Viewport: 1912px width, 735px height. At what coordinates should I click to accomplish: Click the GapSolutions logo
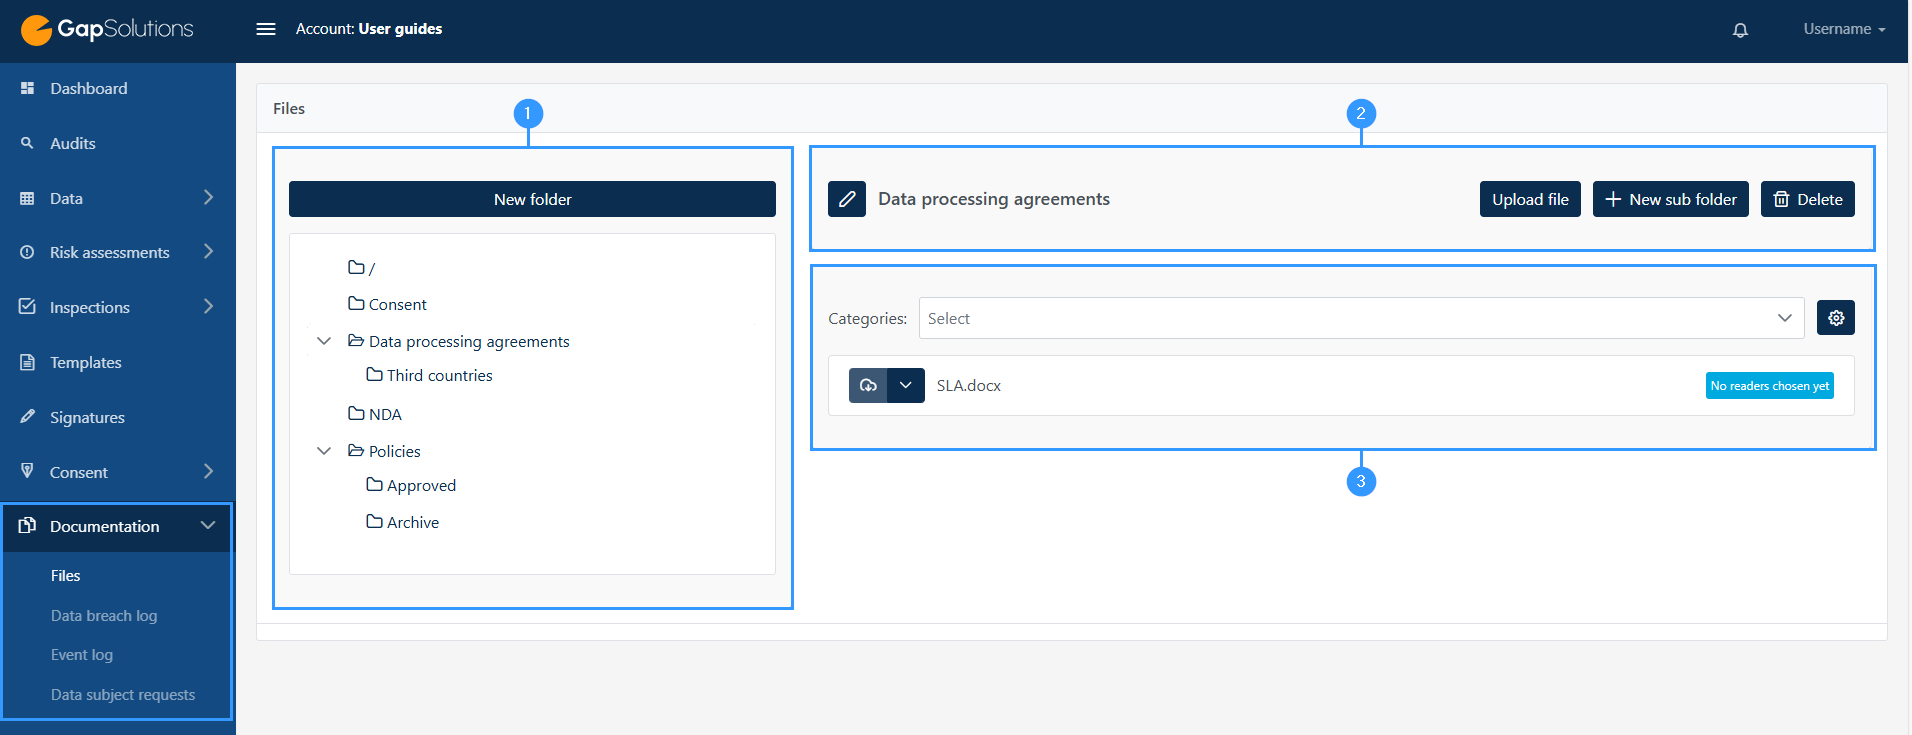pos(107,29)
